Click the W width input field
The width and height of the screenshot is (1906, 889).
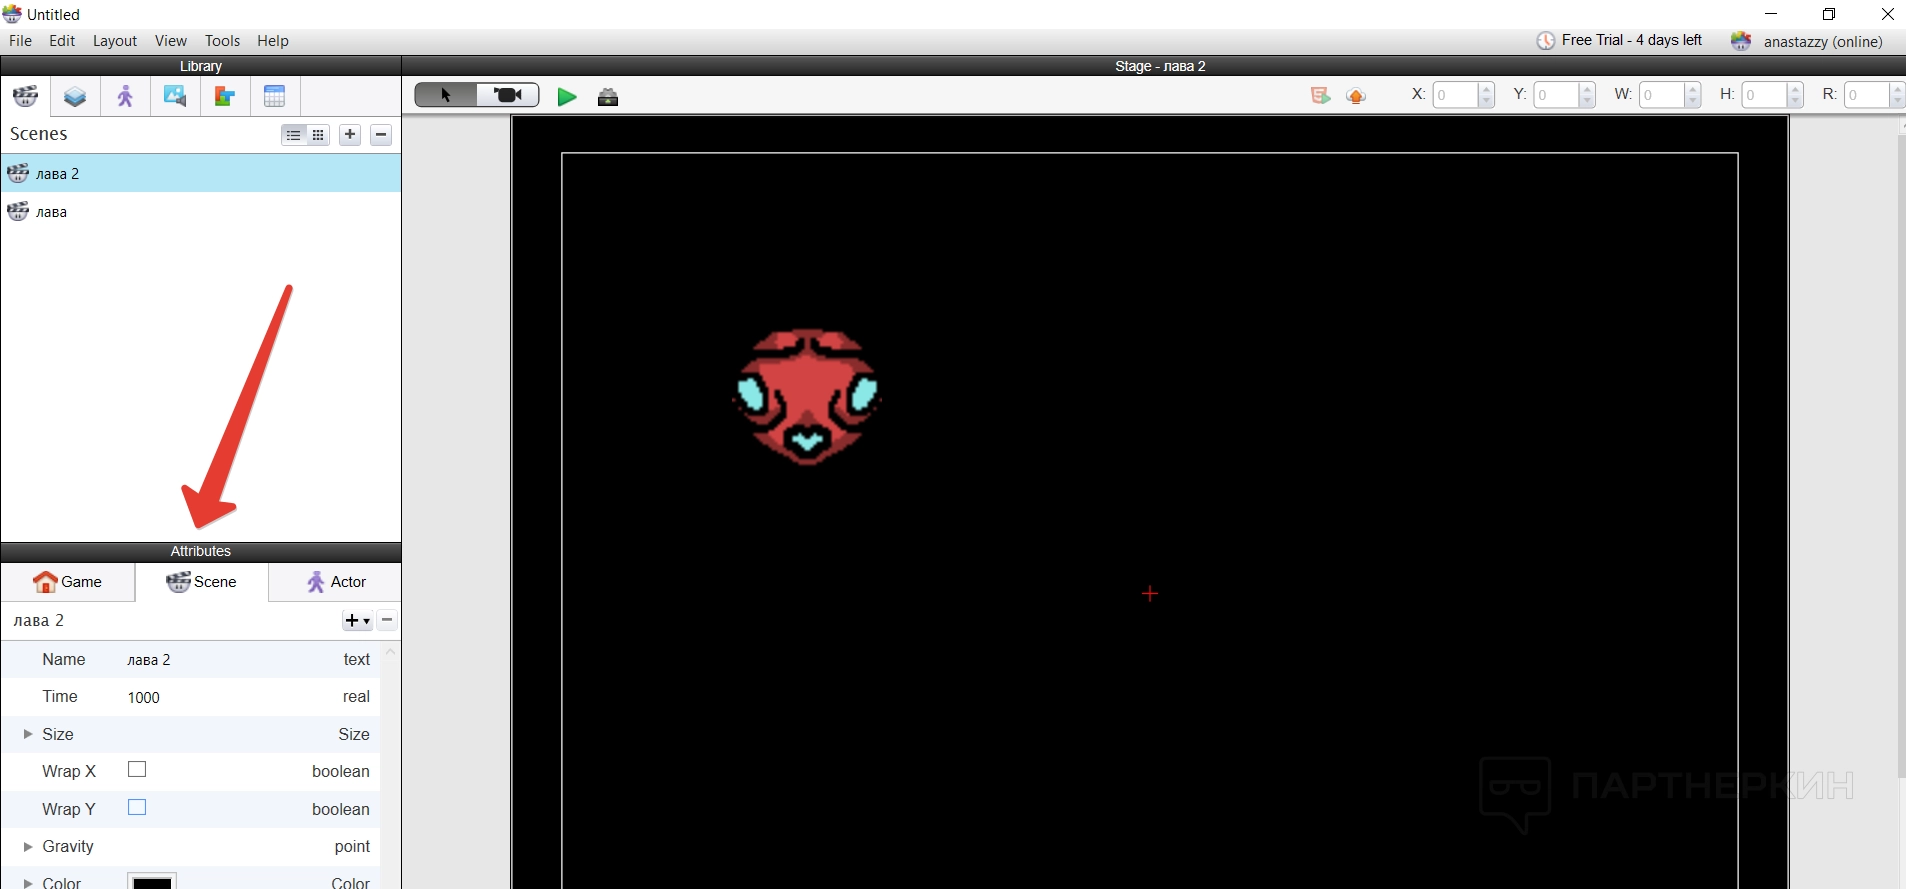1662,95
